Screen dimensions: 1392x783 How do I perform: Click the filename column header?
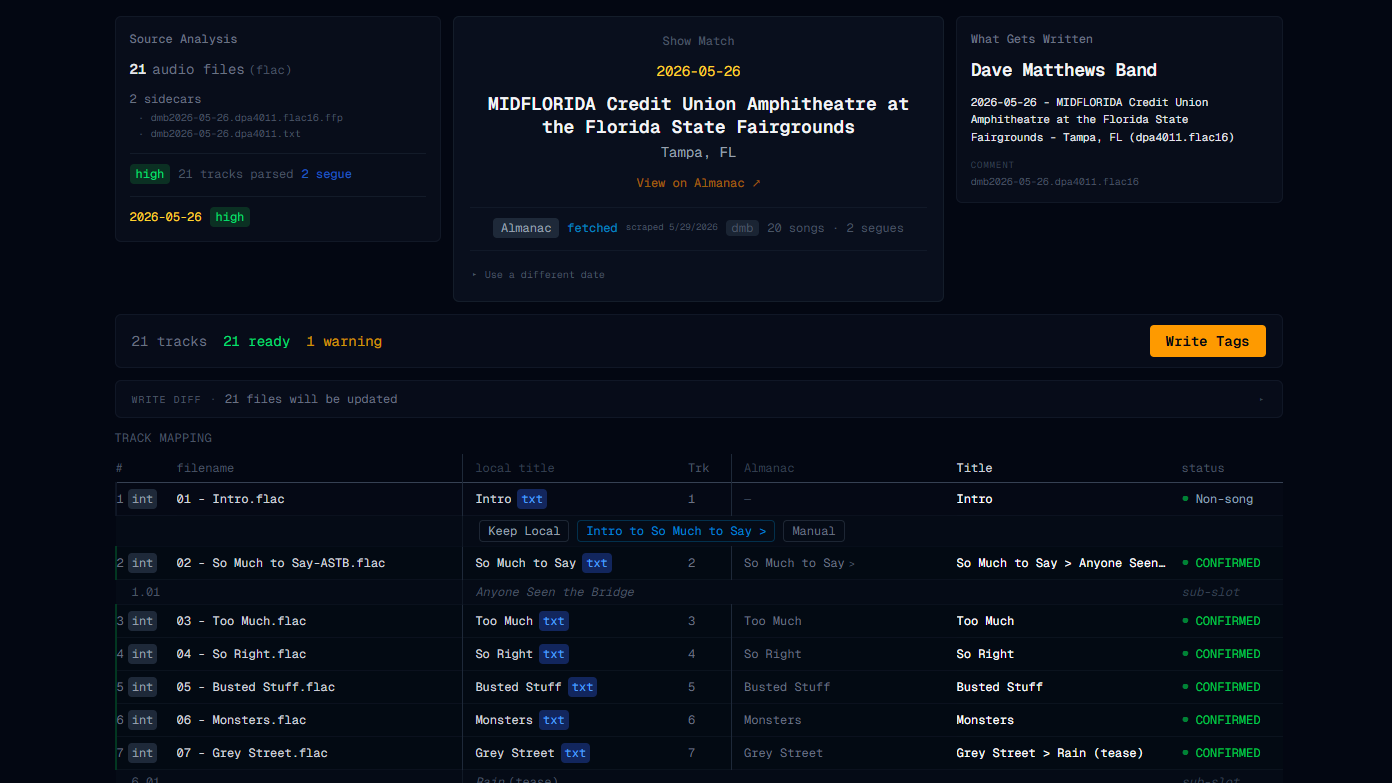[205, 468]
